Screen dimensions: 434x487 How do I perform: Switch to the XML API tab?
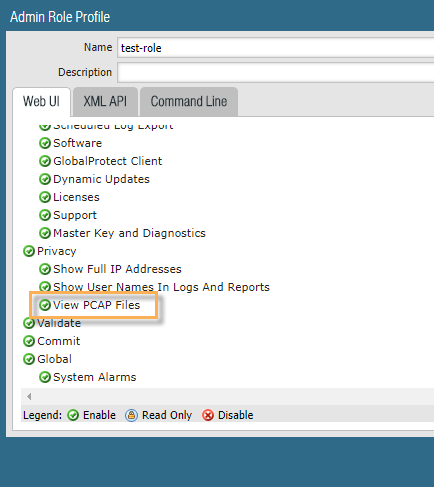click(105, 102)
